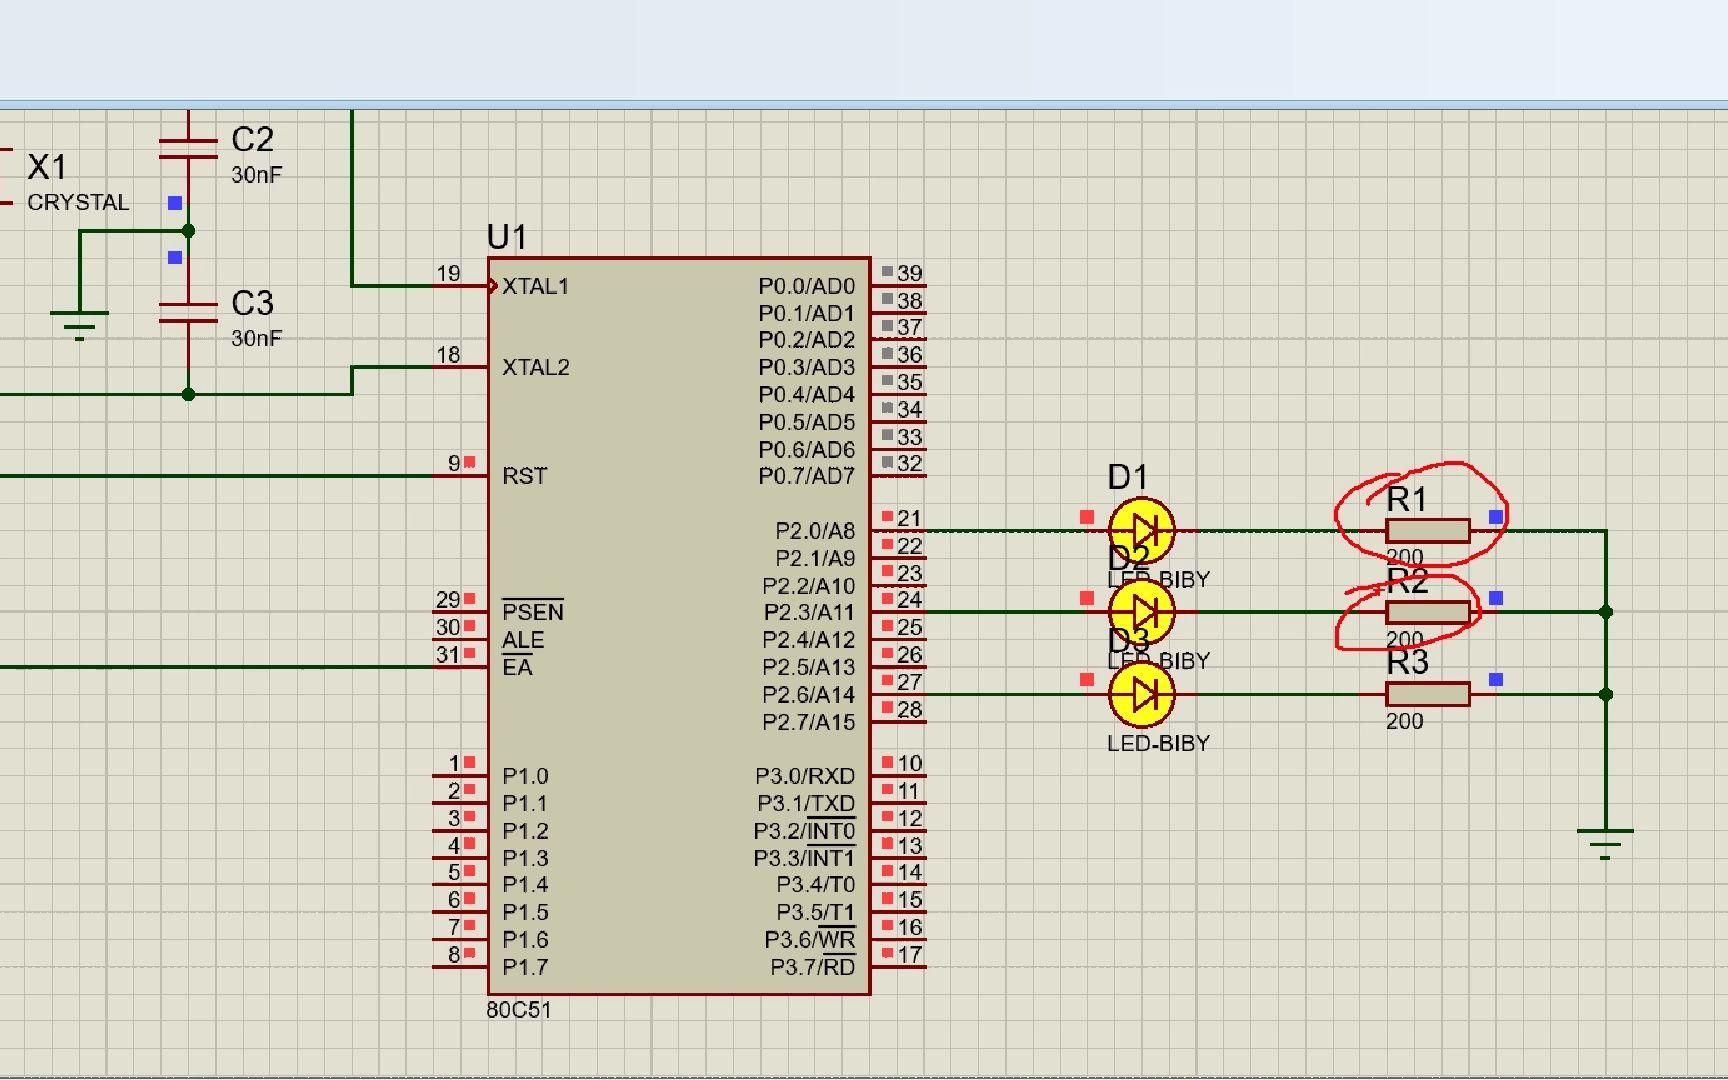1728x1080 pixels.
Task: Select the D2 LED symbol
Action: point(1141,612)
